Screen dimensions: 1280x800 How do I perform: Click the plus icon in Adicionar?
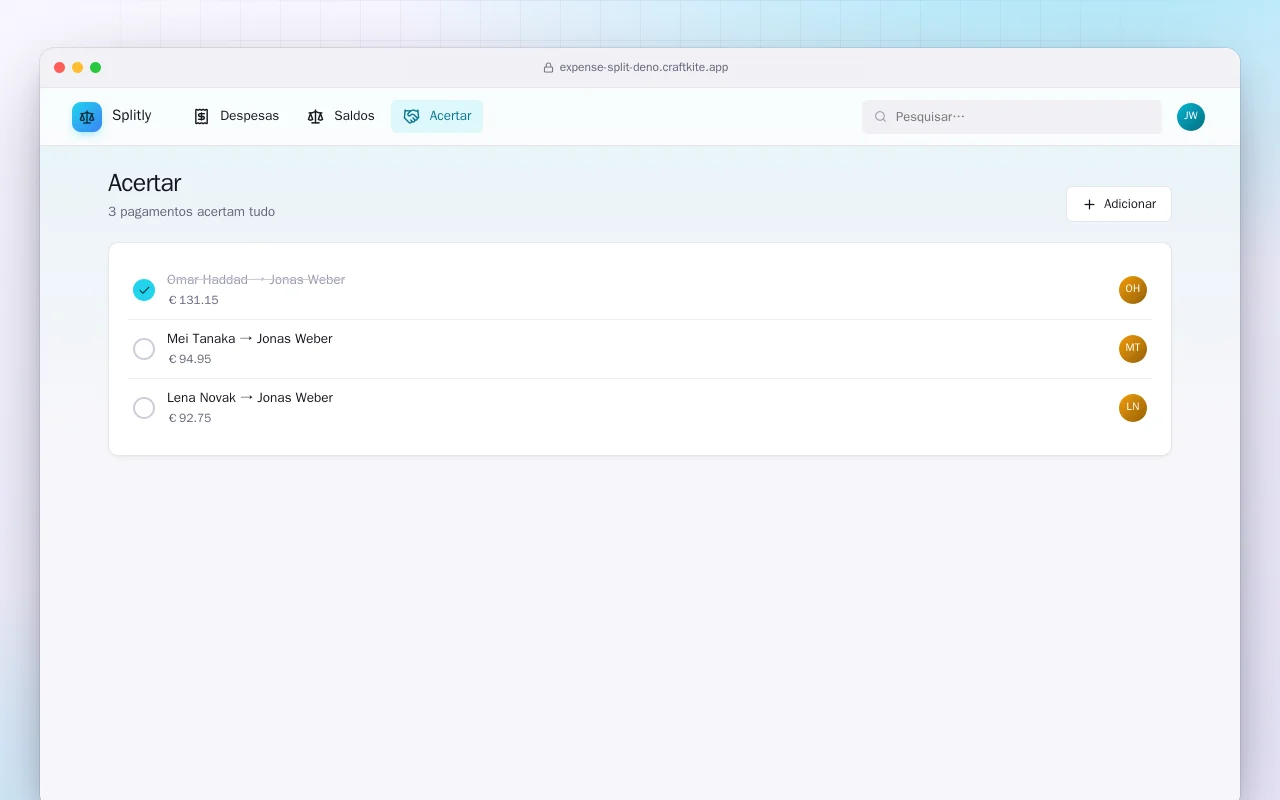click(1090, 204)
